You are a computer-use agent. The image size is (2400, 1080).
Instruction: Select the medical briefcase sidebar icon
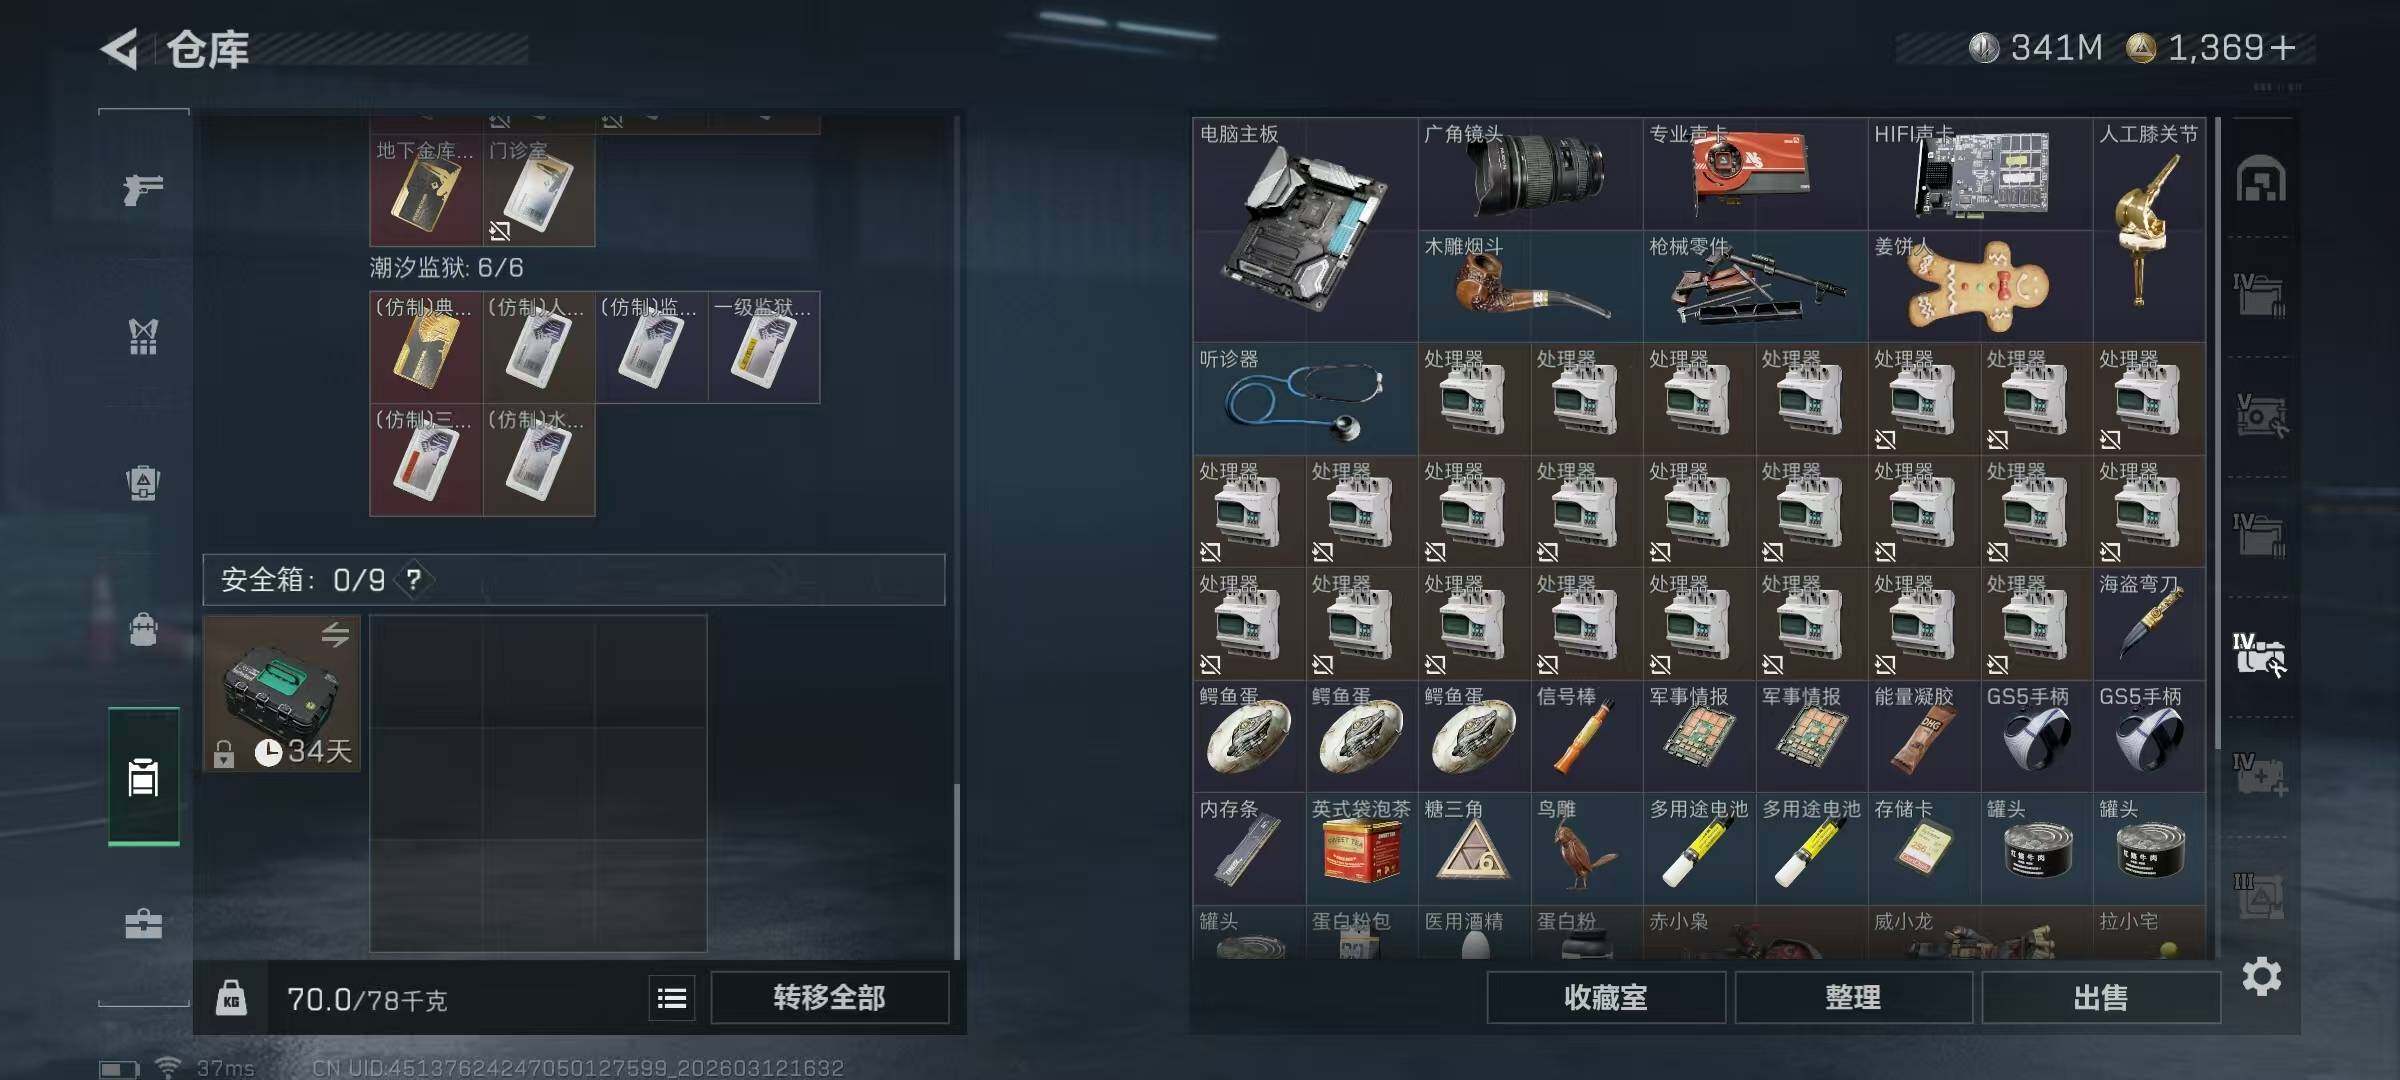143,923
